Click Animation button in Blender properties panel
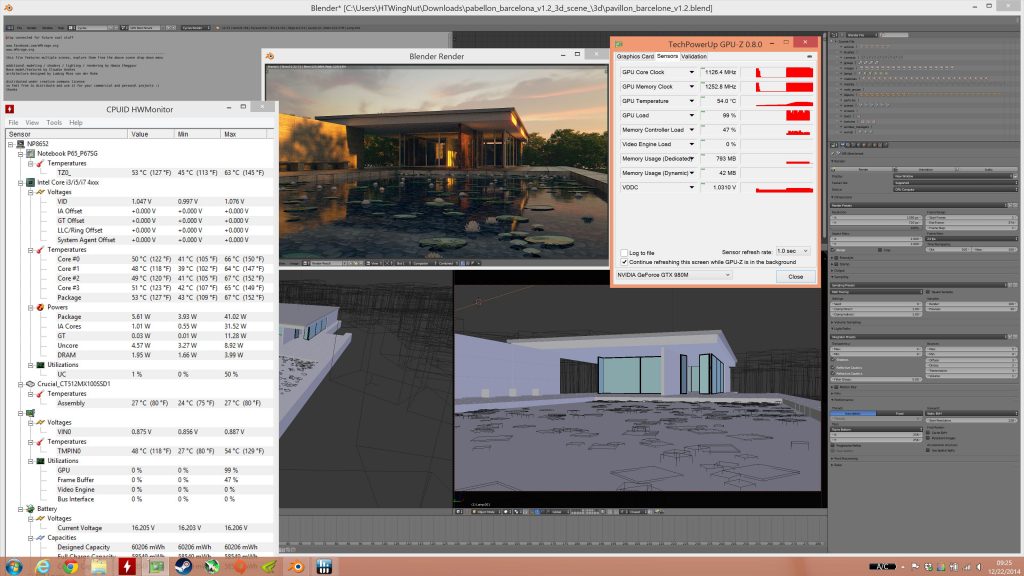Image resolution: width=1024 pixels, height=576 pixels. (925, 170)
